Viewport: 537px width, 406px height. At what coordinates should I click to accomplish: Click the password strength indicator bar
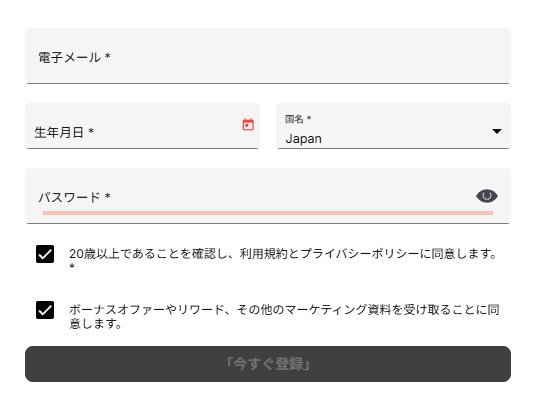(x=268, y=213)
